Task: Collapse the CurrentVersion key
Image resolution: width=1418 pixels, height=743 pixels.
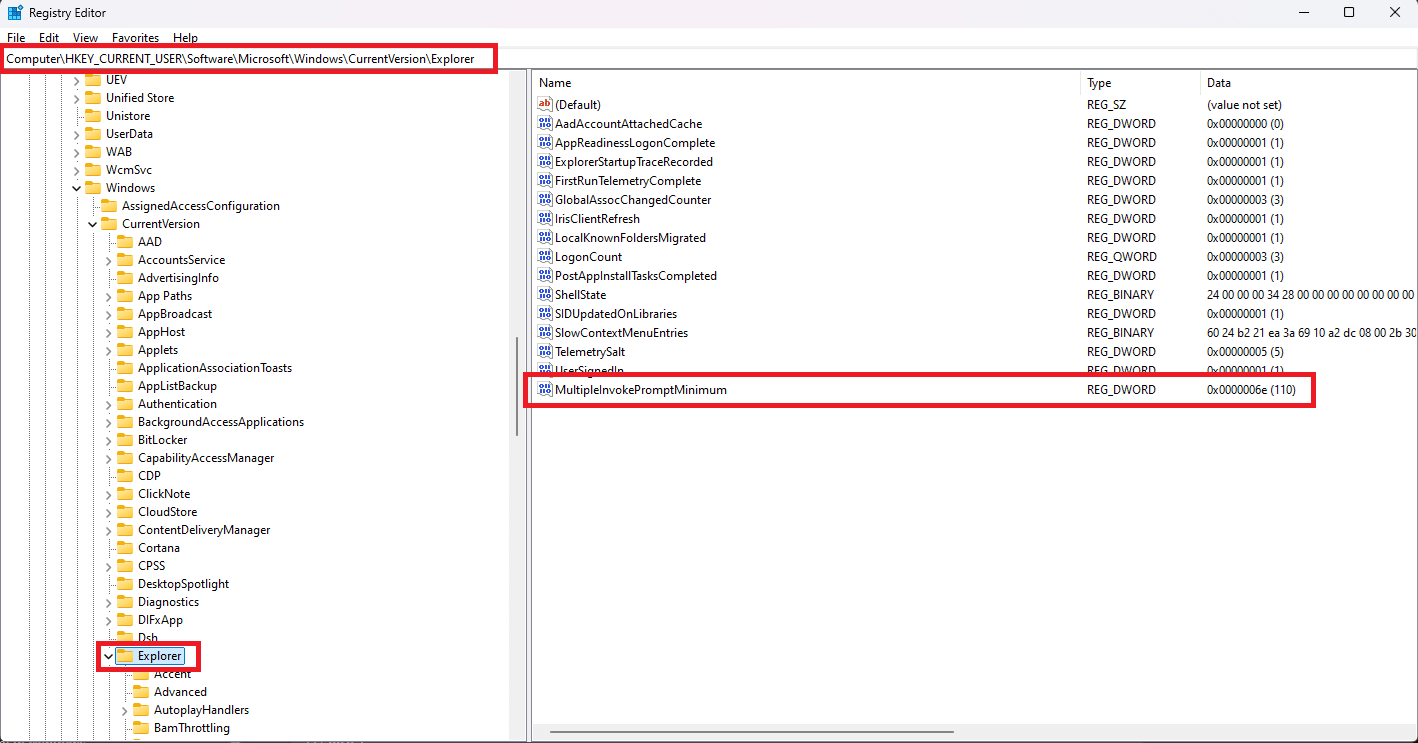Action: coord(93,224)
